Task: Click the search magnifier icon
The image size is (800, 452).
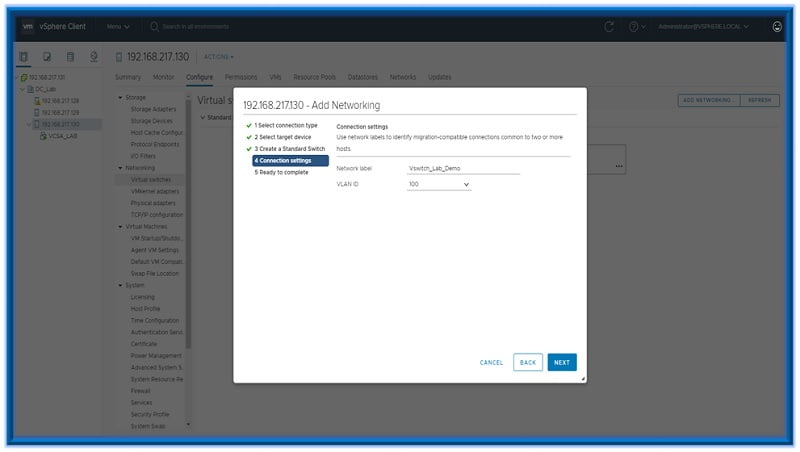Action: [155, 26]
